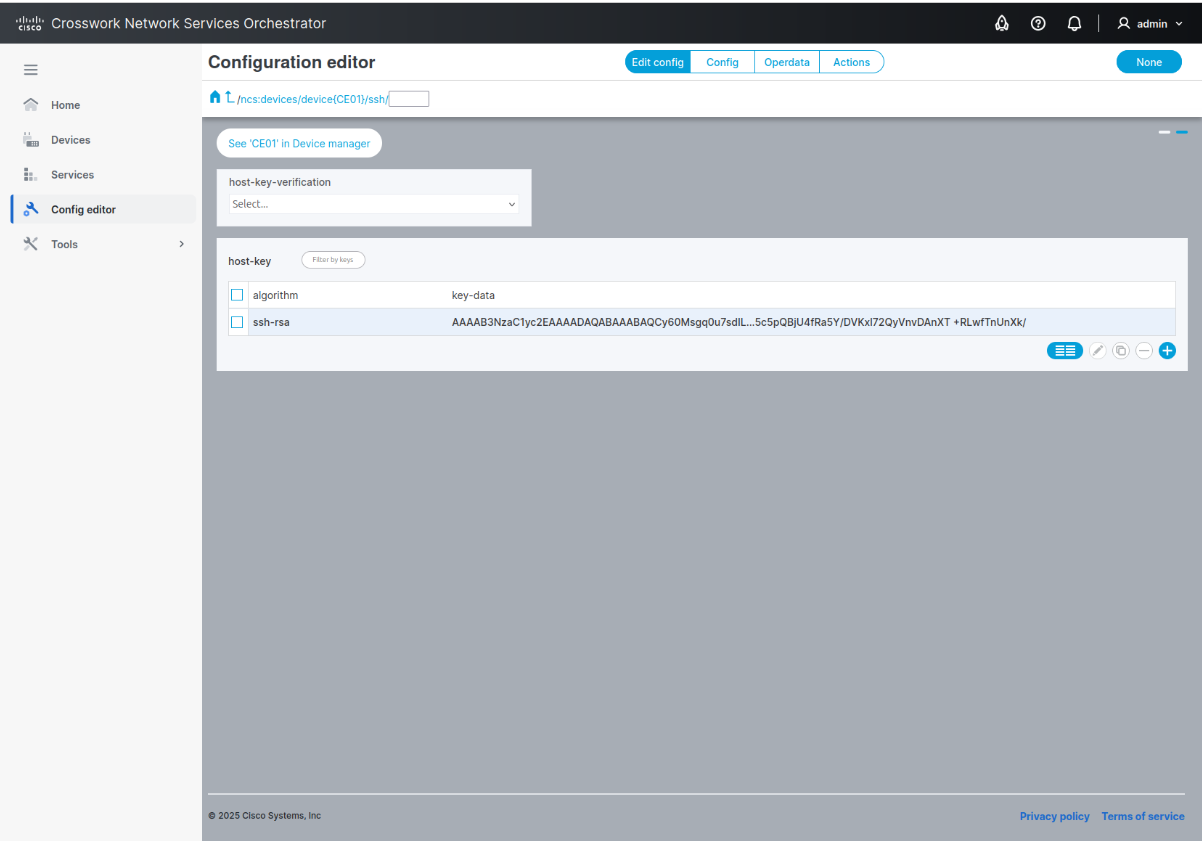Click See 'CE01' in Device manager button

pos(299,143)
